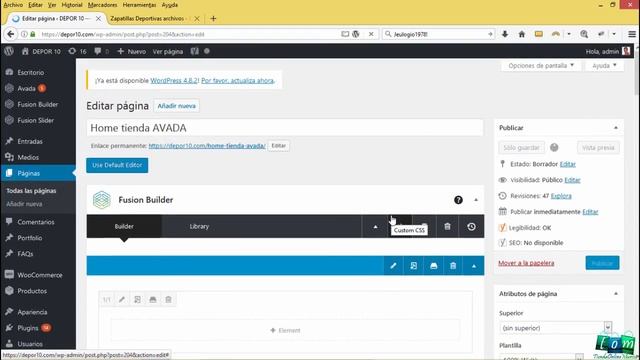
Task: Open Fusion Builder in the sidebar
Action: tap(38, 104)
